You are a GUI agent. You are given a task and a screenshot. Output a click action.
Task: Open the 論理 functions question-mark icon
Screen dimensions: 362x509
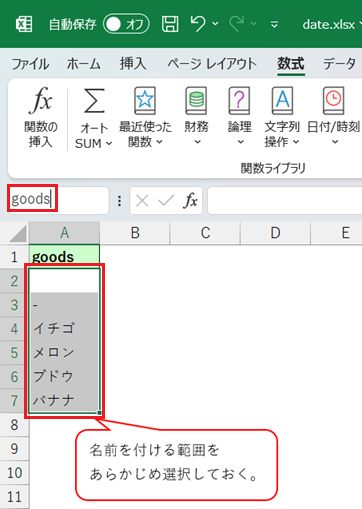[x=239, y=100]
